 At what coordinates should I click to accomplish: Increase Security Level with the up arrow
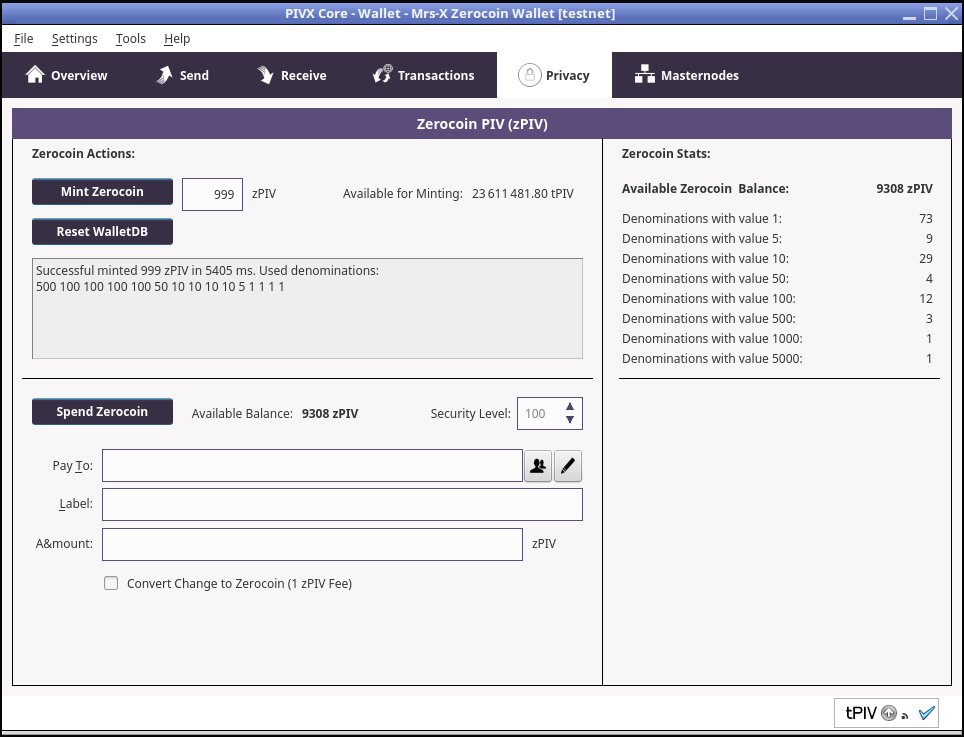click(570, 406)
